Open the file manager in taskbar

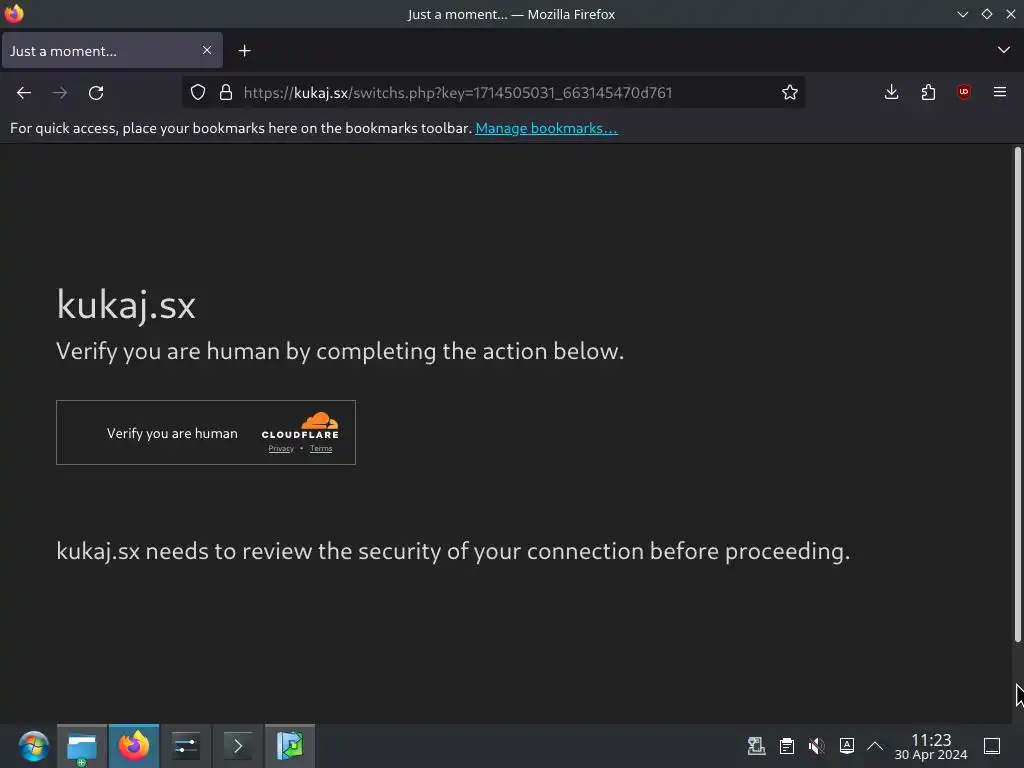click(82, 746)
